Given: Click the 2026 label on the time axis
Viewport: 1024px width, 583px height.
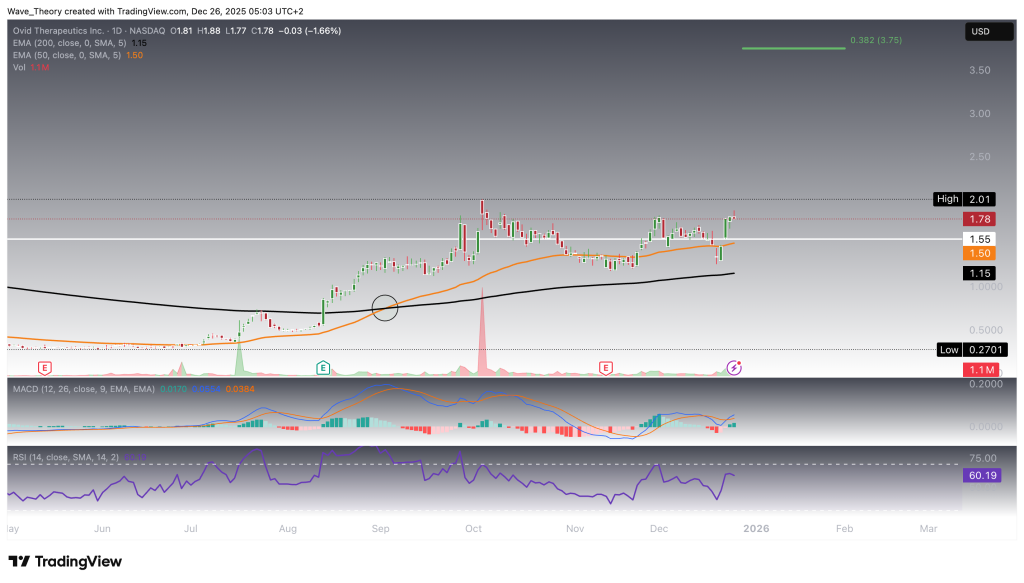Looking at the screenshot, I should 759,527.
